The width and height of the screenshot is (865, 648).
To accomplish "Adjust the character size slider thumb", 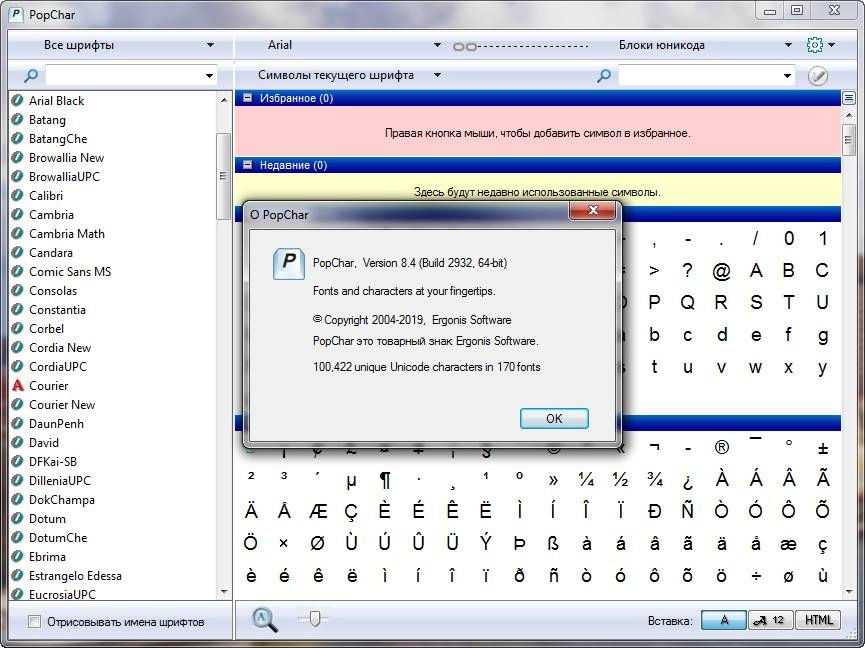I will pos(314,618).
